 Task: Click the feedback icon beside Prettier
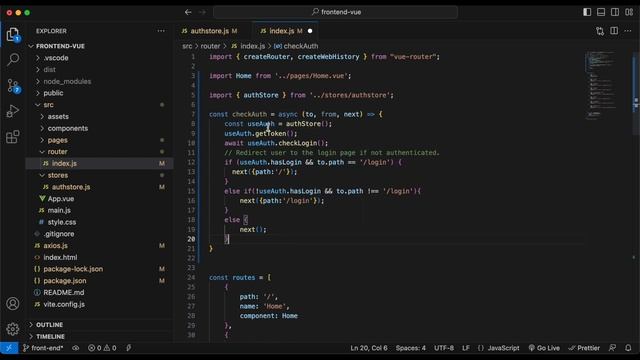(612, 348)
